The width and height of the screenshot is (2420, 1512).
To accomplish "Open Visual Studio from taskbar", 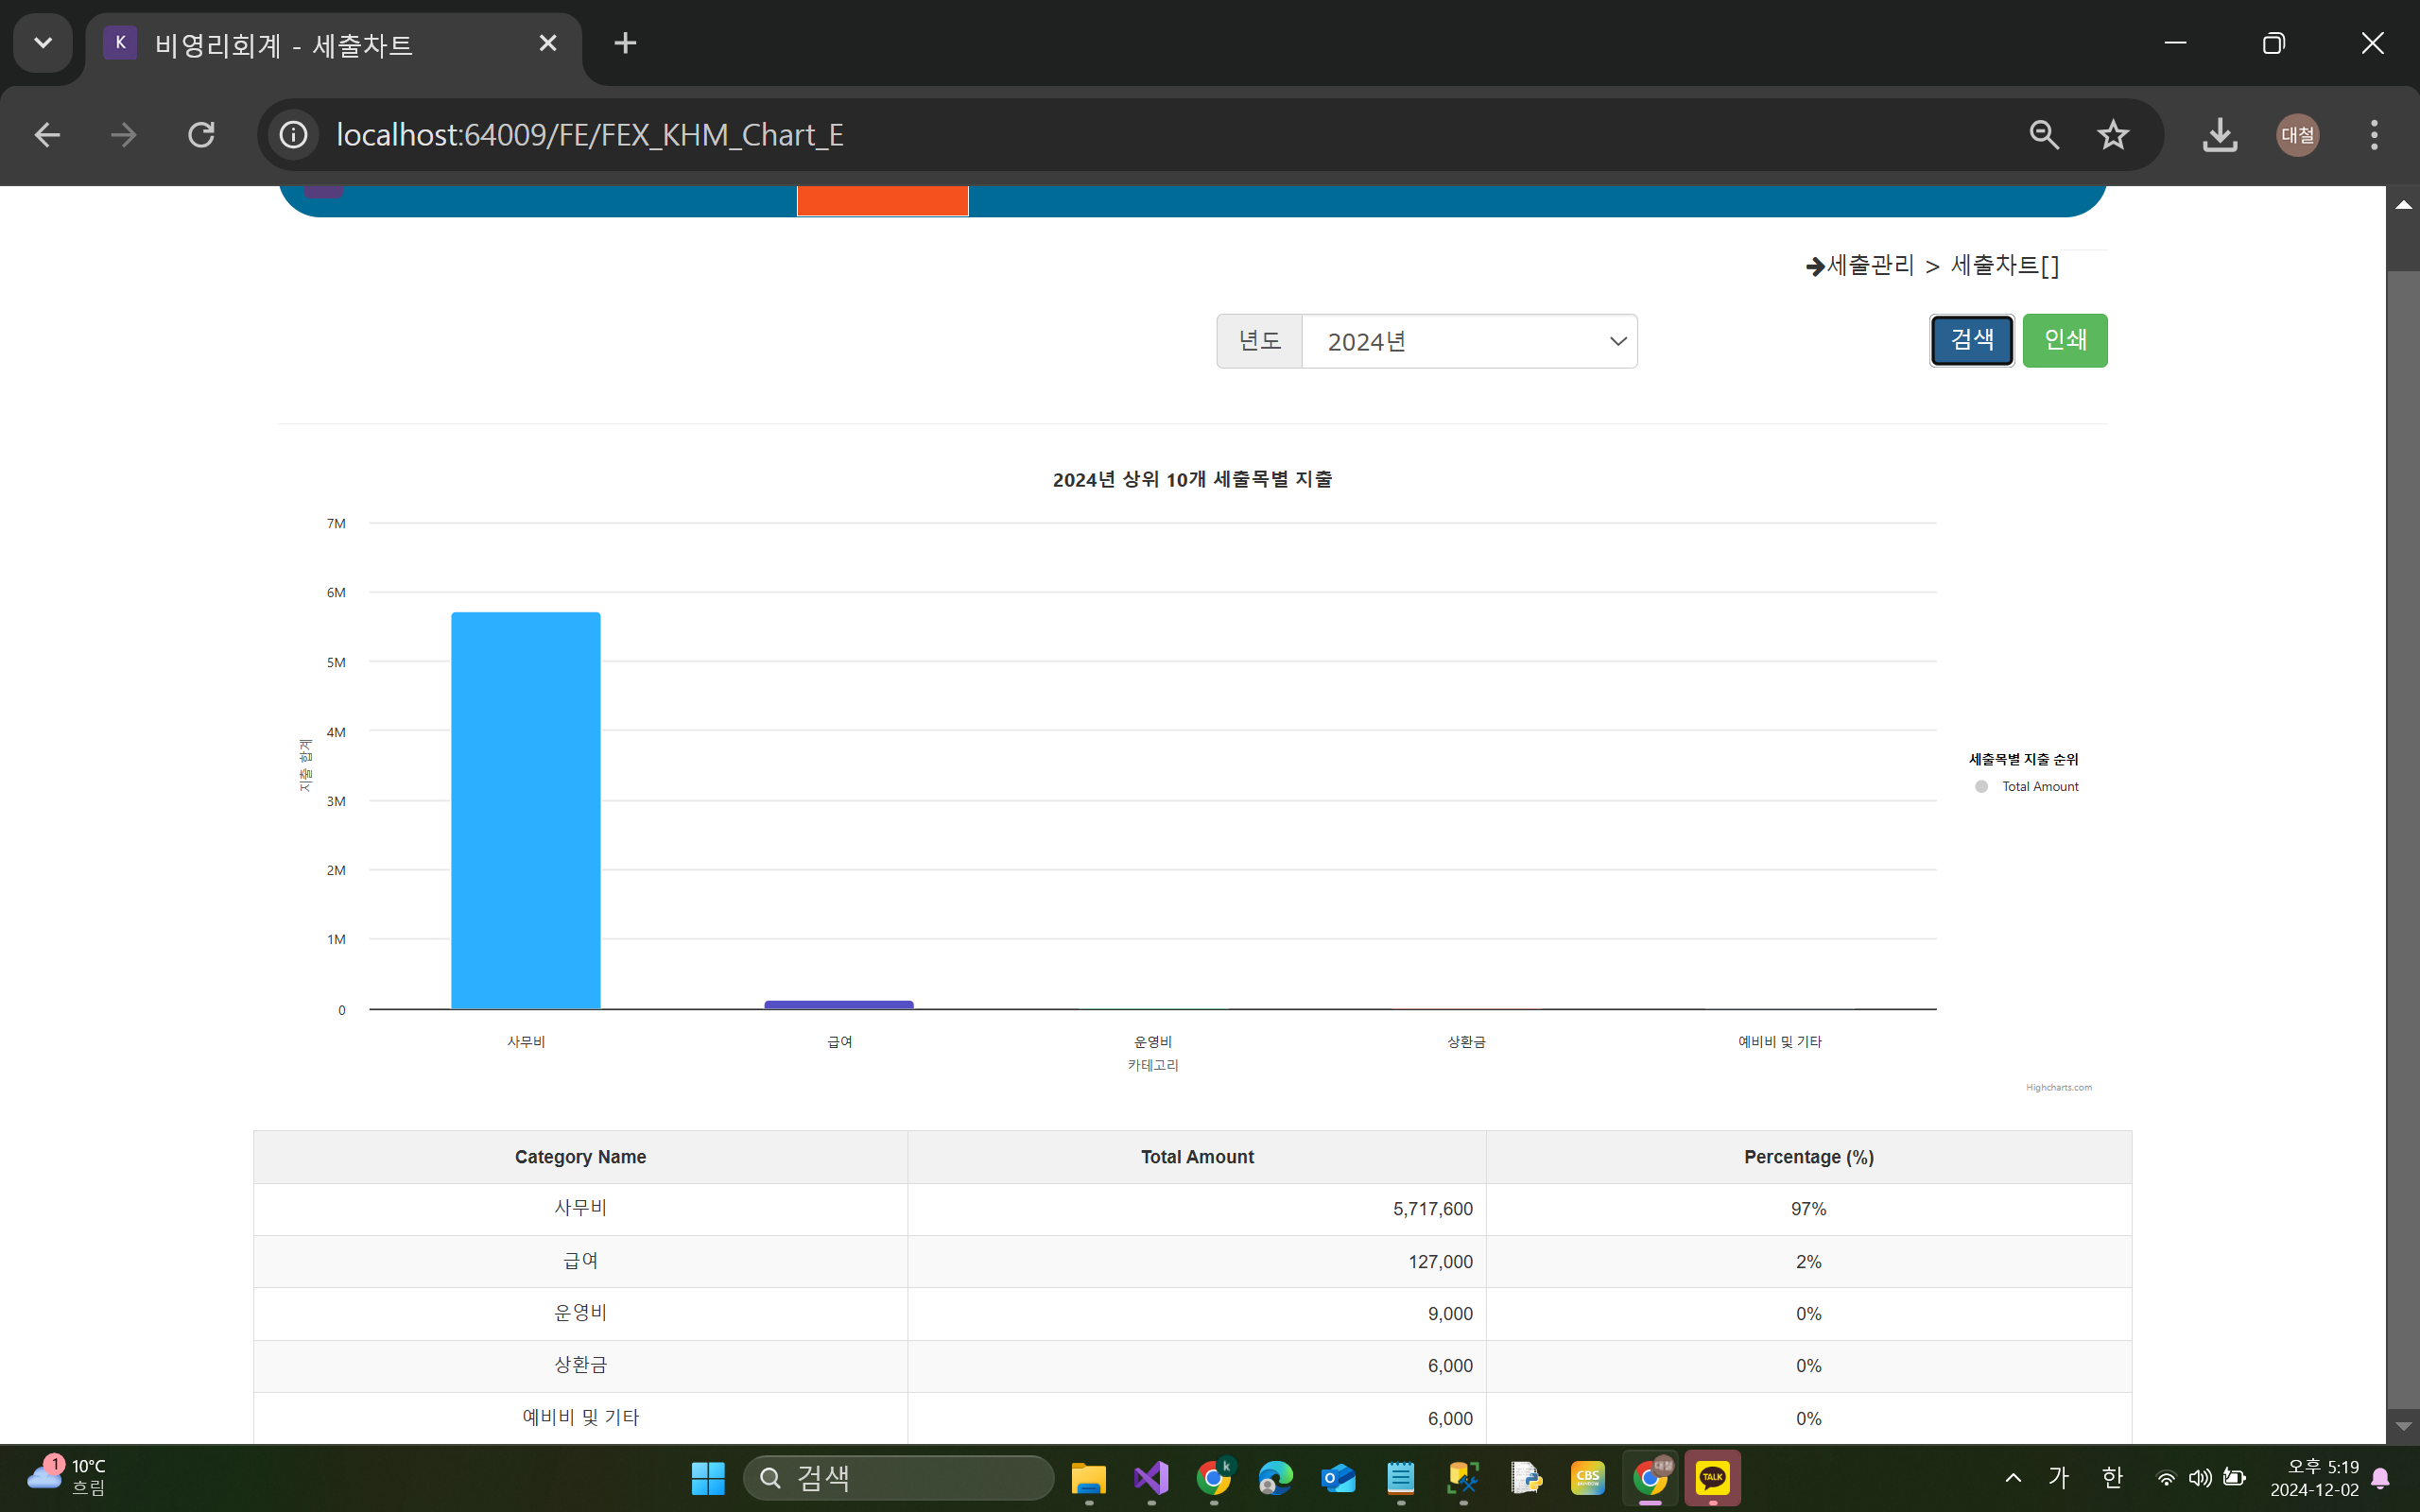I will click(x=1151, y=1478).
